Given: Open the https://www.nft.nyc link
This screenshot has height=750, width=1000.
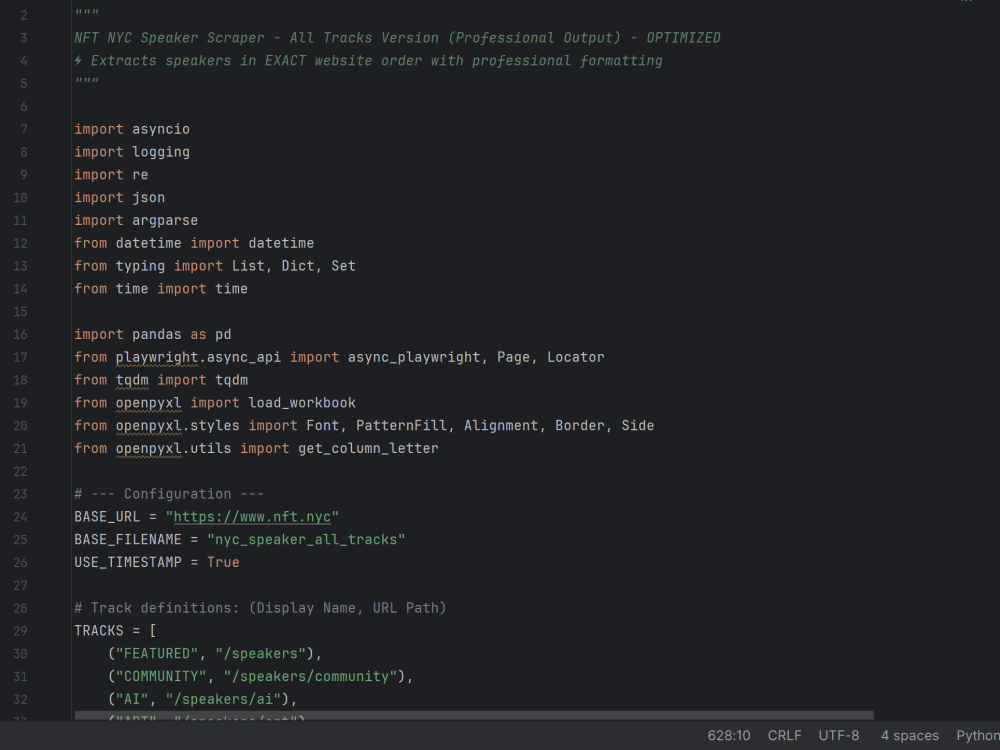Looking at the screenshot, I should pyautogui.click(x=252, y=517).
